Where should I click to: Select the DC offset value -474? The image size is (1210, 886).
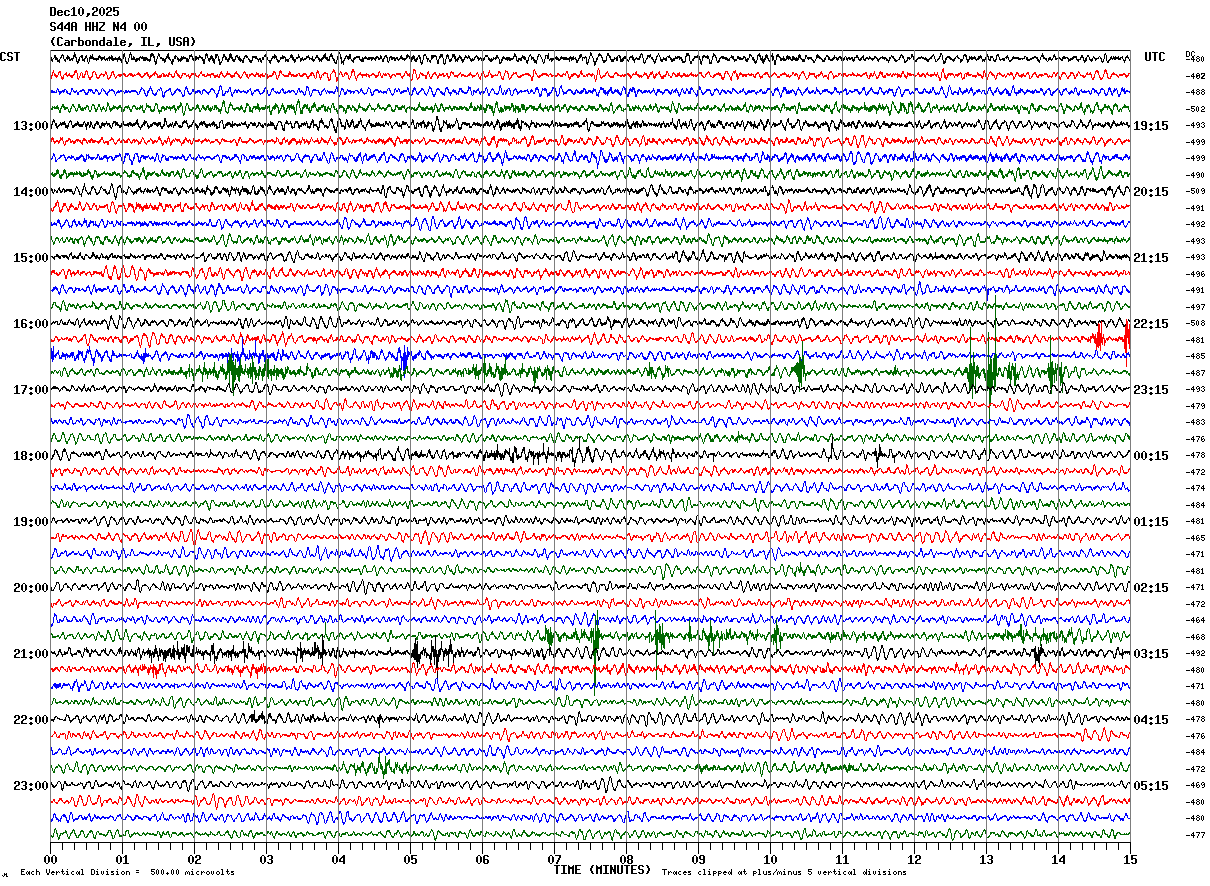point(1195,488)
